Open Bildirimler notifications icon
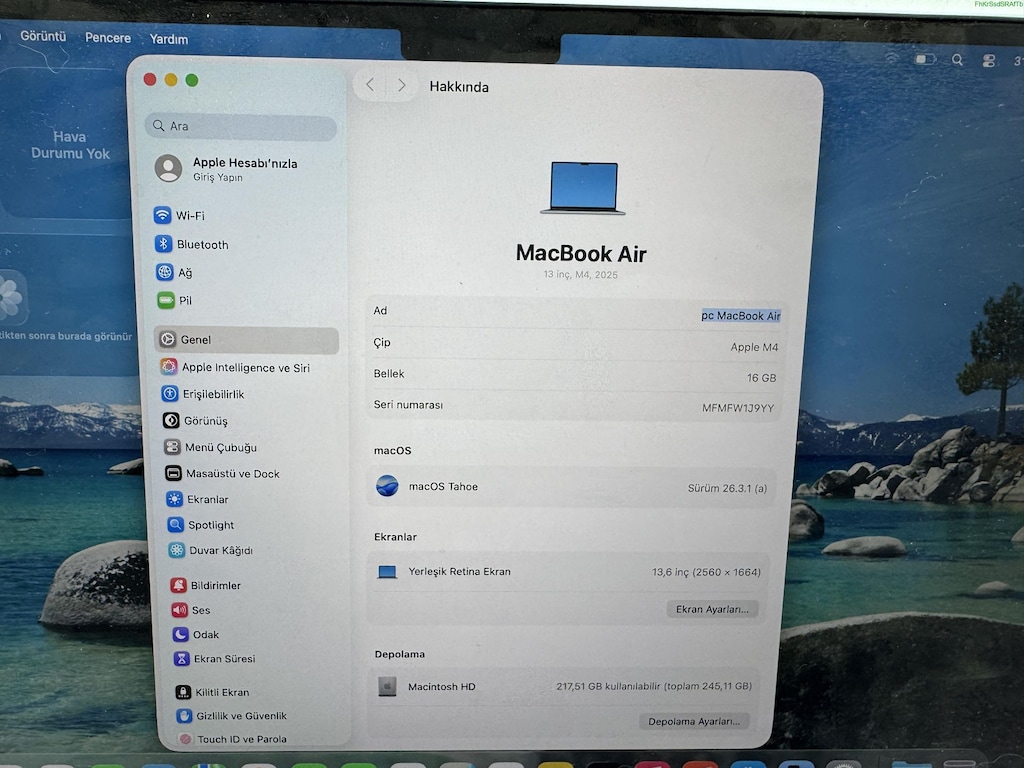Image resolution: width=1024 pixels, height=768 pixels. 178,585
